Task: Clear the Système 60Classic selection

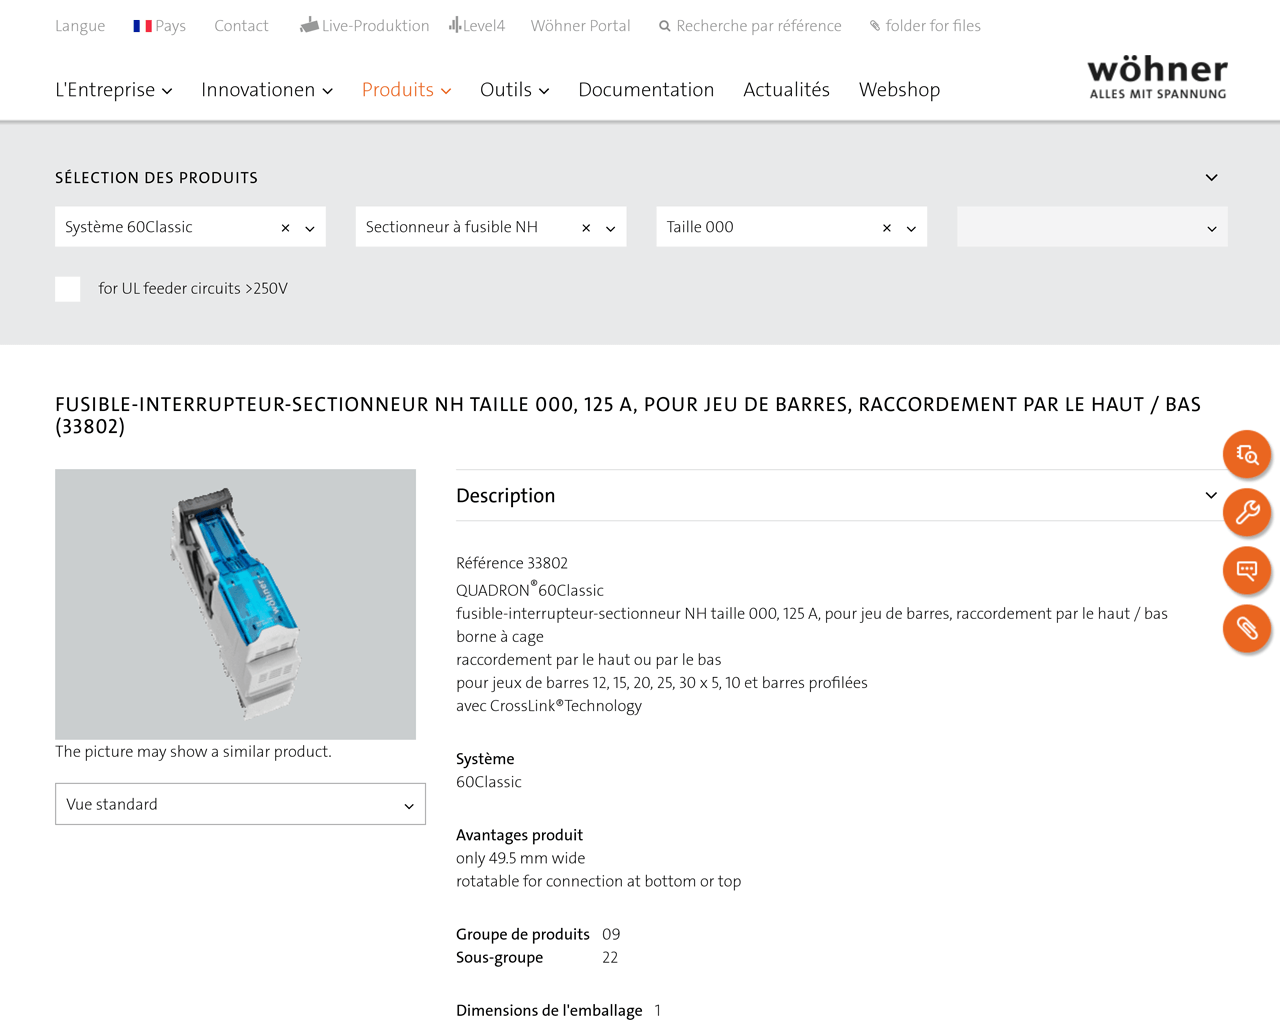Action: (x=285, y=228)
